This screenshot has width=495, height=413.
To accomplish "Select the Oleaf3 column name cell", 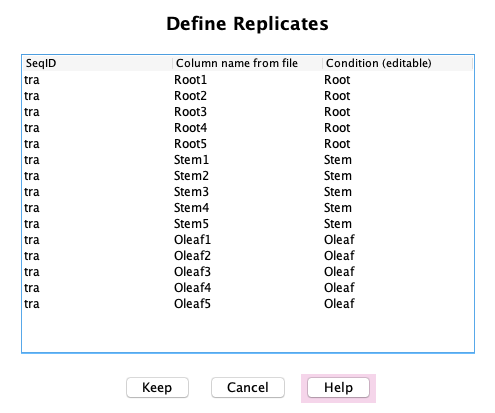I will (247, 272).
